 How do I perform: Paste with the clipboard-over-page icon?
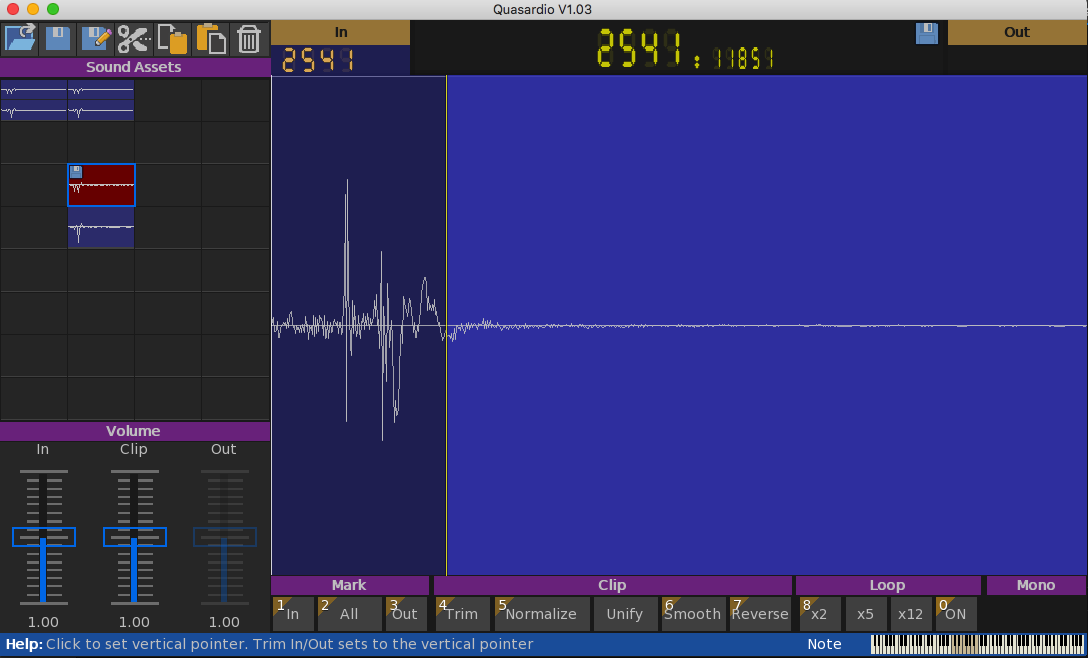click(x=210, y=39)
